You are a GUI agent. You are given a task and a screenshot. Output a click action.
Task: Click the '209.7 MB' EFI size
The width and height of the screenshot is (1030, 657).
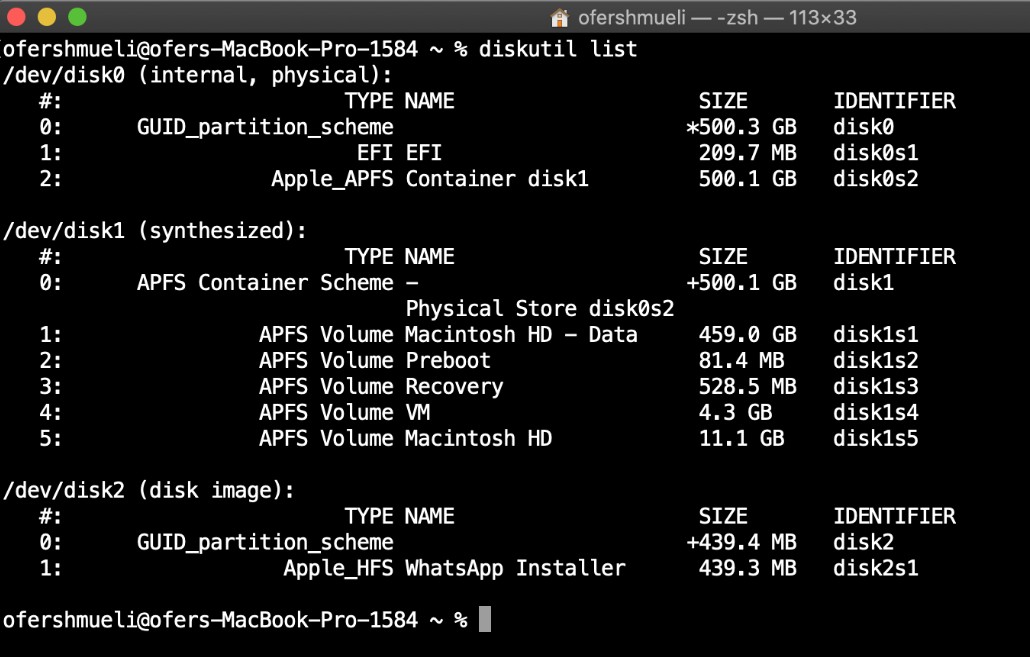748,152
